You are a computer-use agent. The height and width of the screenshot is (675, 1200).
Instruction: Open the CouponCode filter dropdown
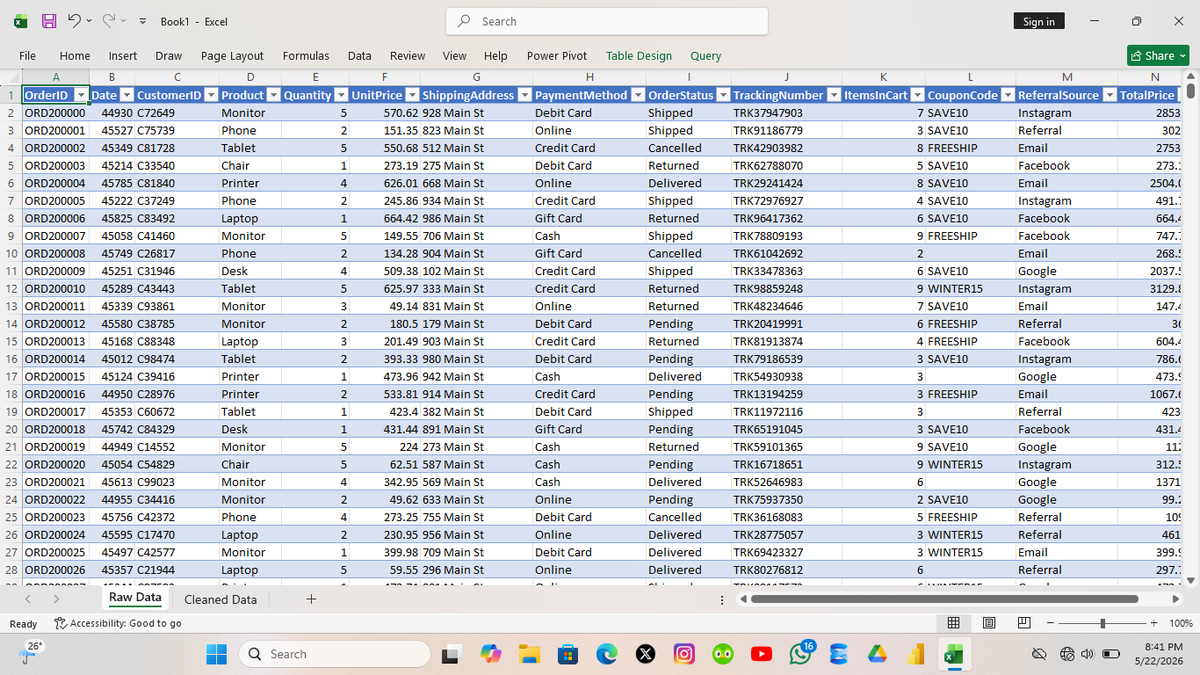(1007, 95)
